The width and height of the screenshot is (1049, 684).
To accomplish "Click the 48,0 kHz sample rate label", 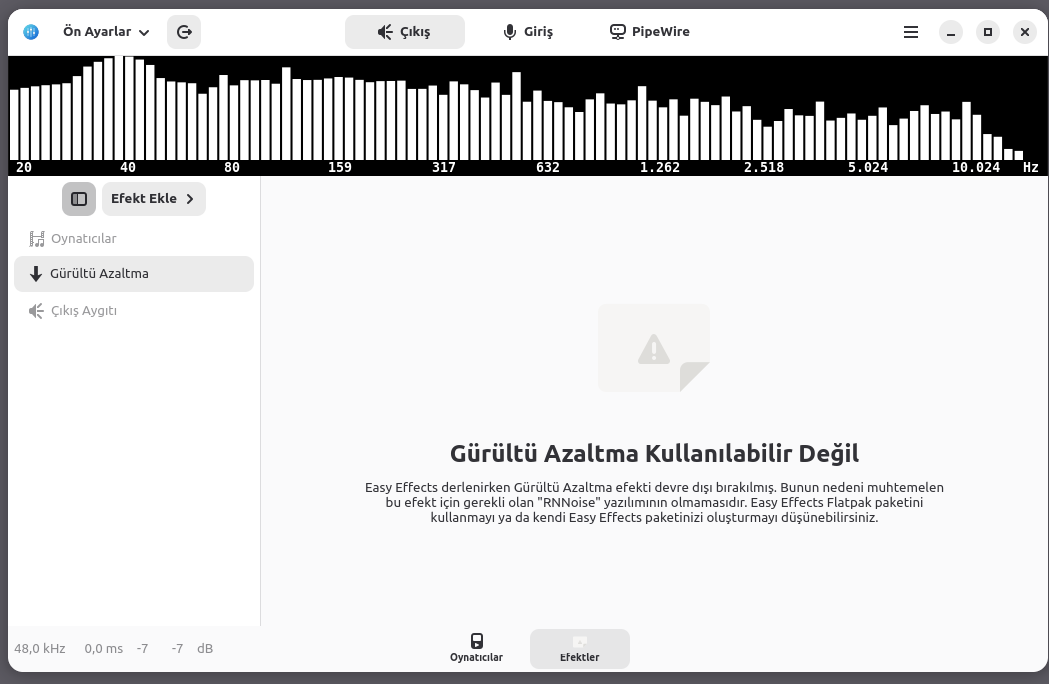I will pyautogui.click(x=40, y=649).
